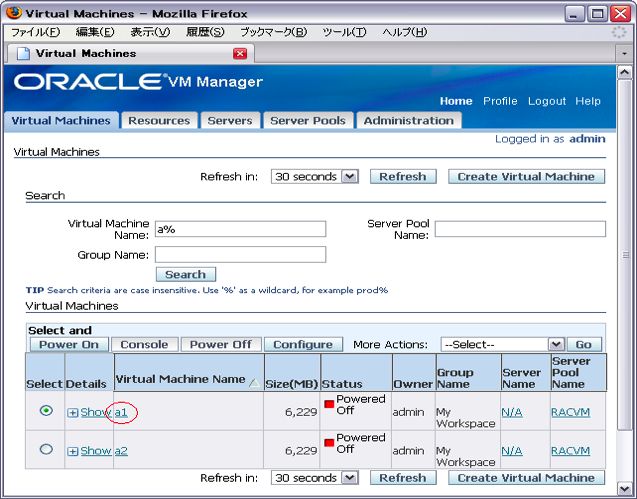
Task: Click the plus icon next to a1 Show
Action: click(72, 412)
